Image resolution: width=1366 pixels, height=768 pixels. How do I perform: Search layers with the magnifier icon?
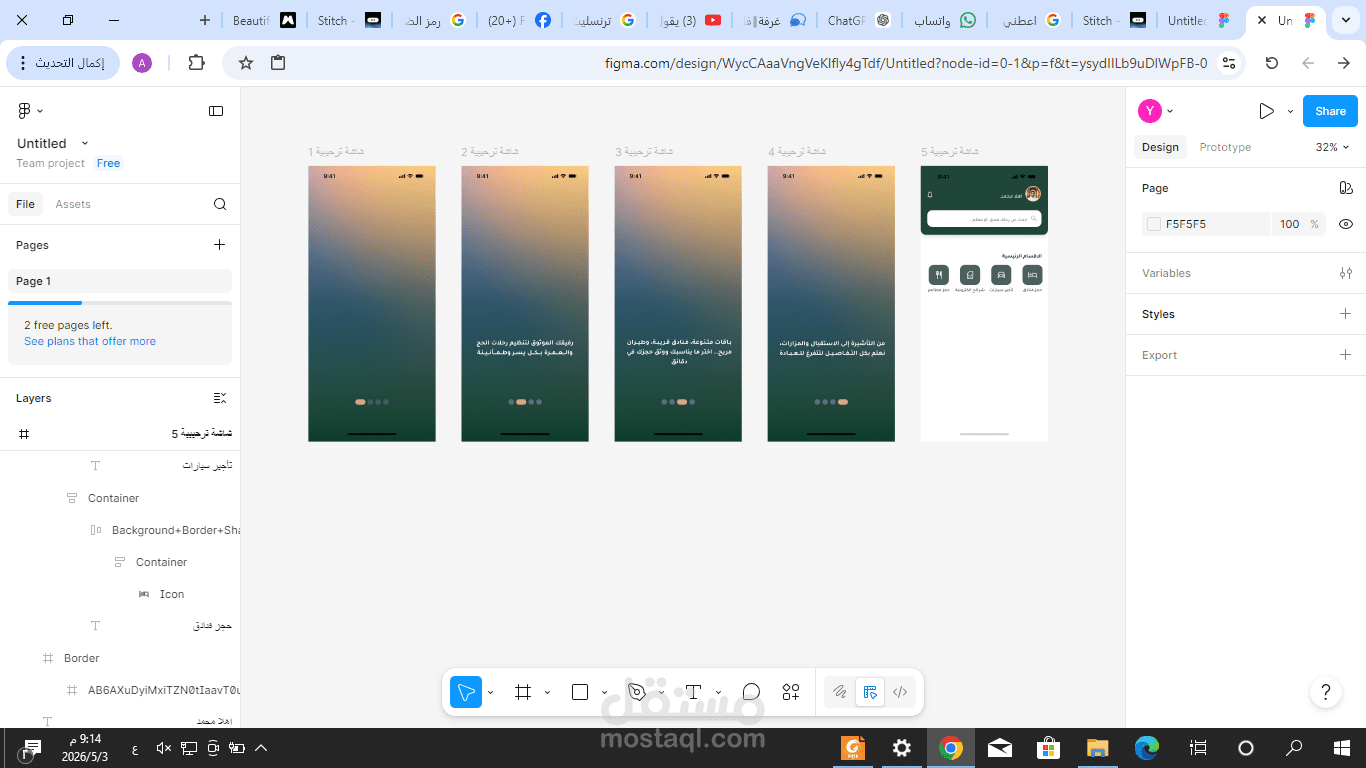pyautogui.click(x=220, y=204)
